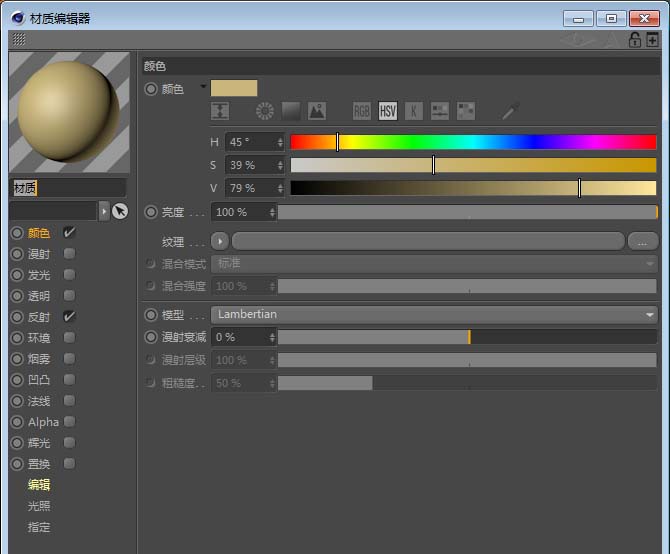Open the color mixer sliders icon
670x554 pixels.
[440, 111]
